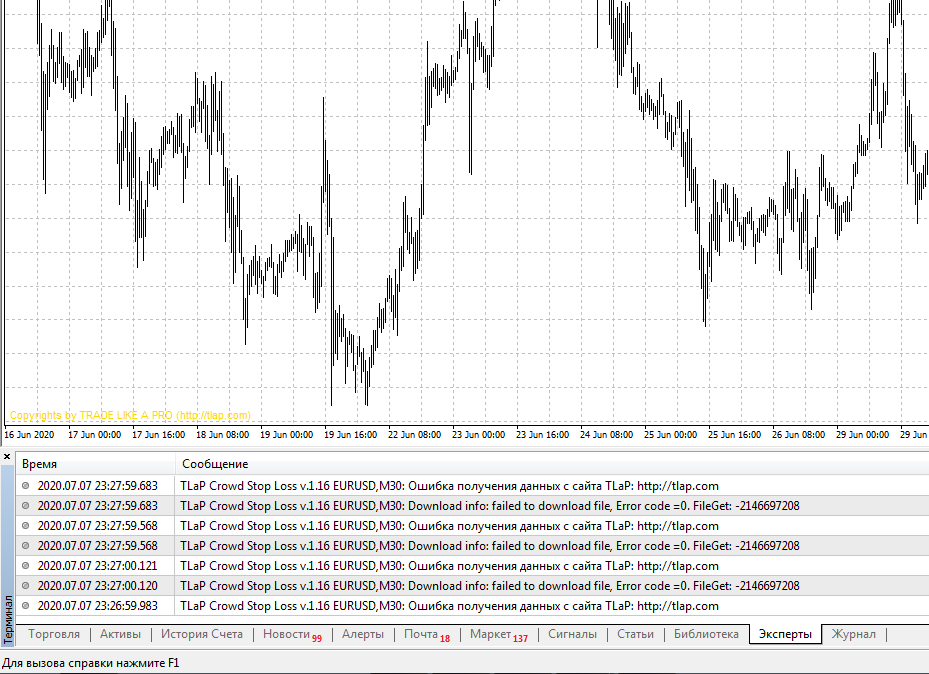929x674 pixels.
Task: Click the status icon of the 23:27:00.121 row
Action: coord(25,566)
